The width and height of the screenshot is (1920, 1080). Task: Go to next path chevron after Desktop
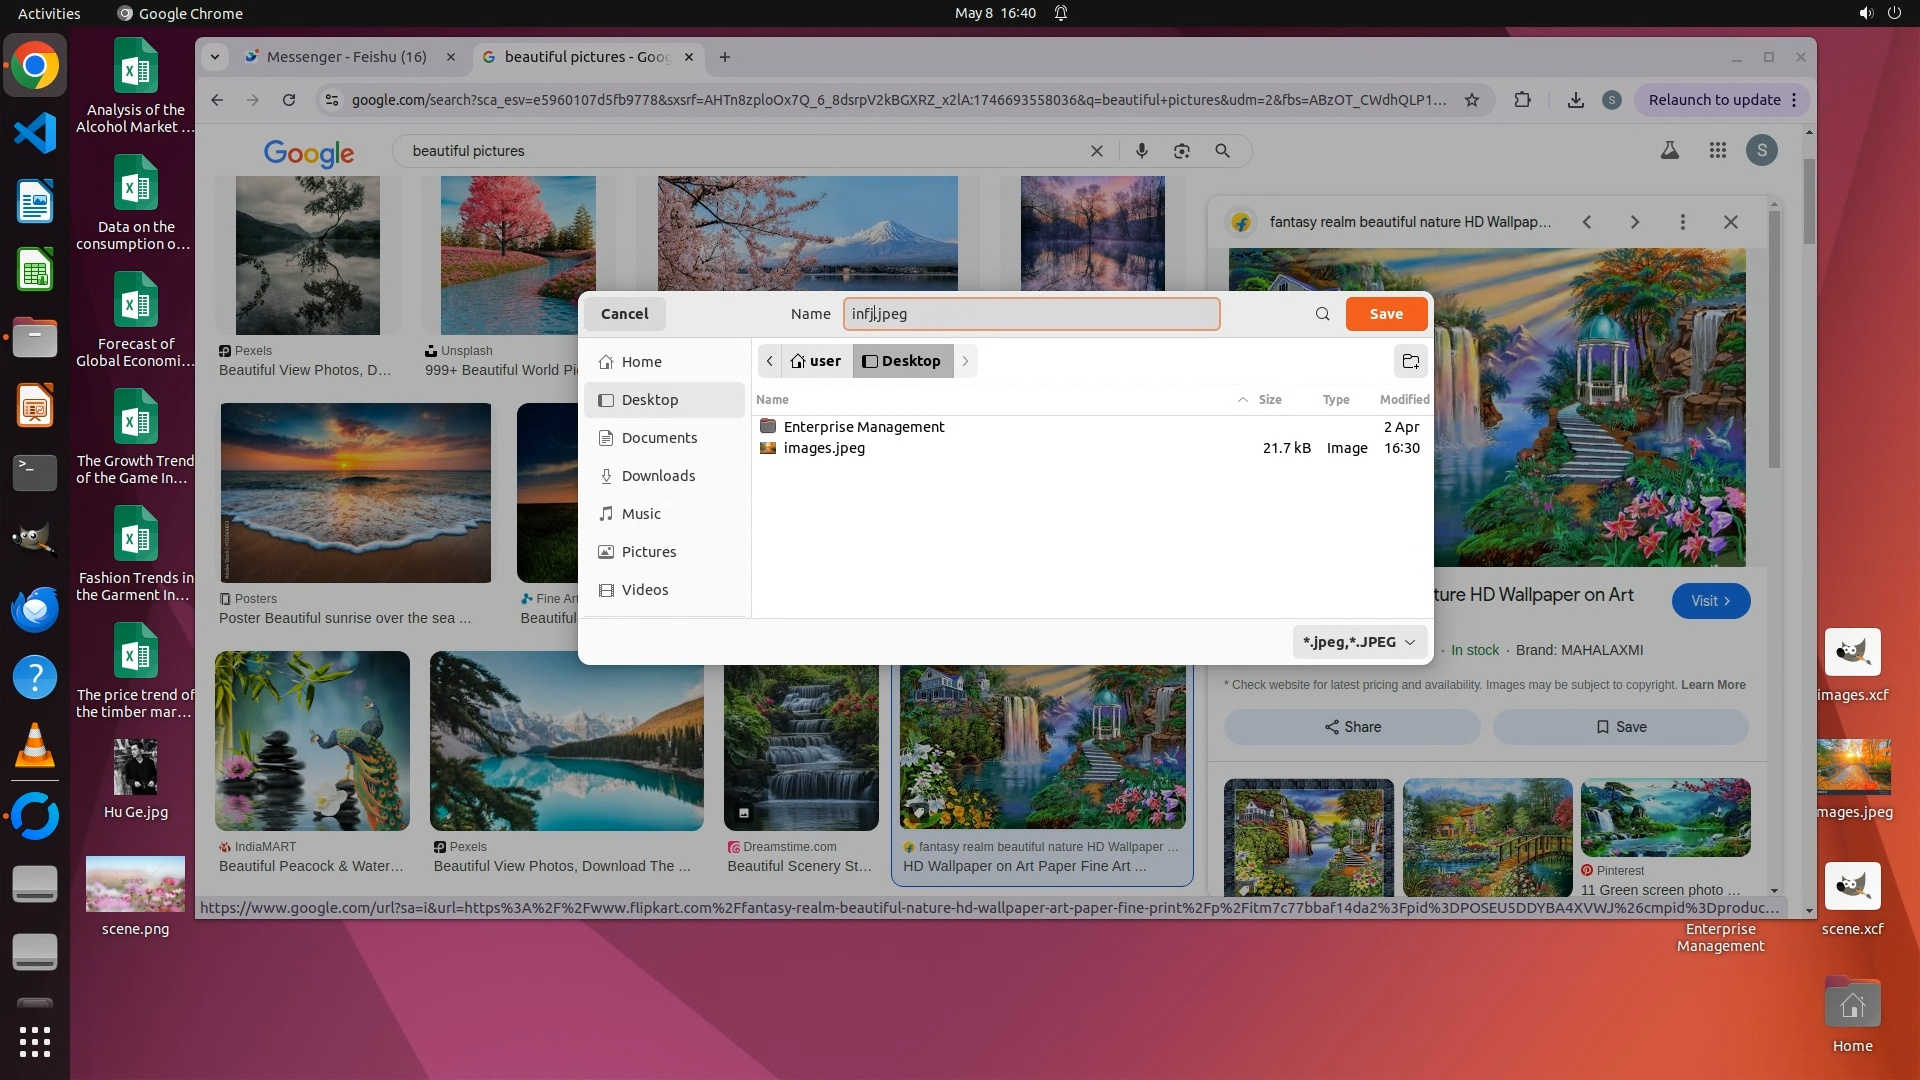coord(965,361)
